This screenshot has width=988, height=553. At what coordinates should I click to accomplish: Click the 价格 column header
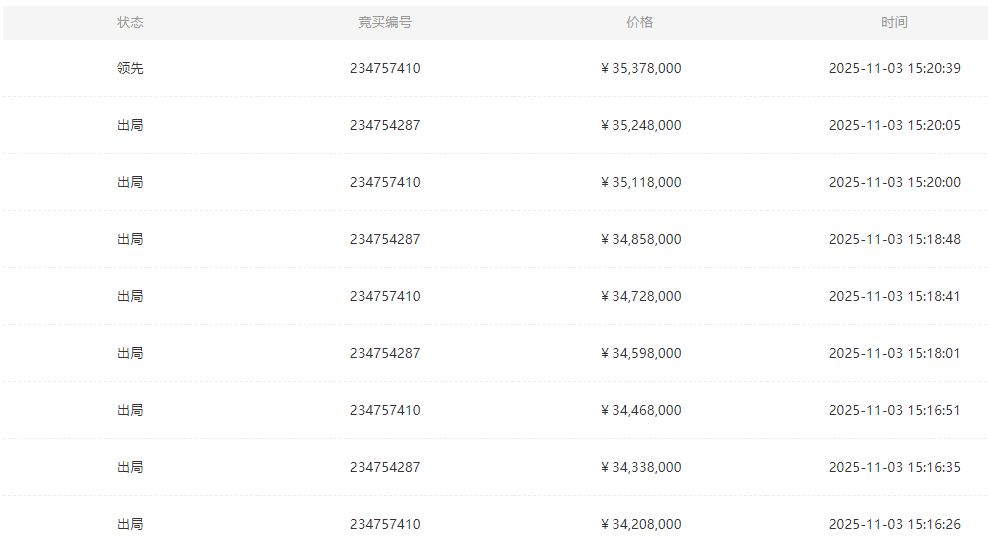[640, 22]
